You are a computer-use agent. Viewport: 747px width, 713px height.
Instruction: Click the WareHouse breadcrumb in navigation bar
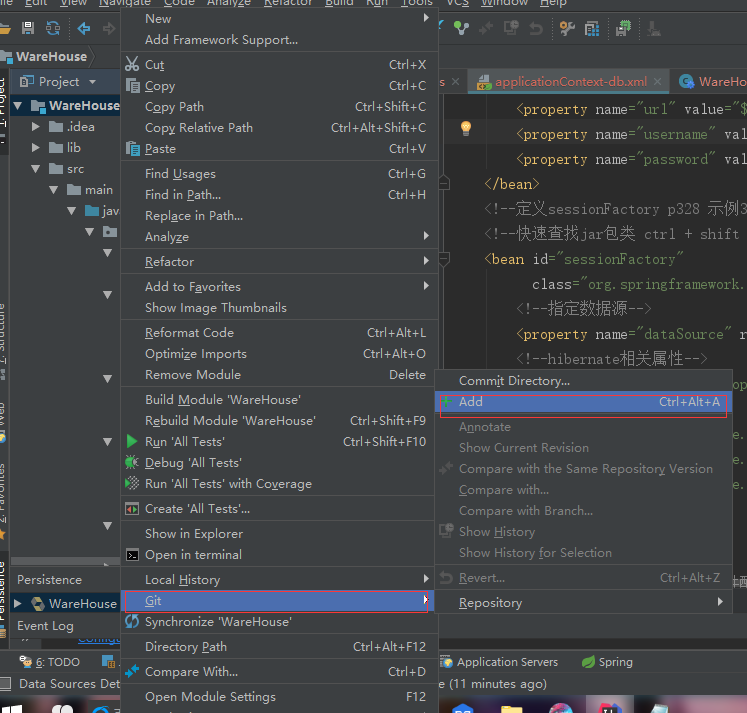51,57
